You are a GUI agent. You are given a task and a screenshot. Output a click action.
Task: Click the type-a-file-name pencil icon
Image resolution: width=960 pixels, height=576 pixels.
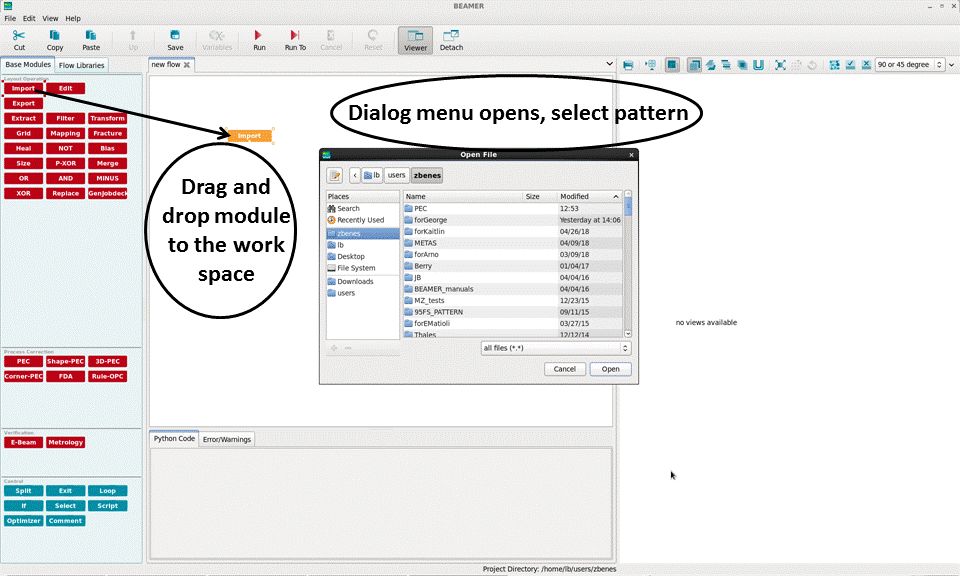335,175
